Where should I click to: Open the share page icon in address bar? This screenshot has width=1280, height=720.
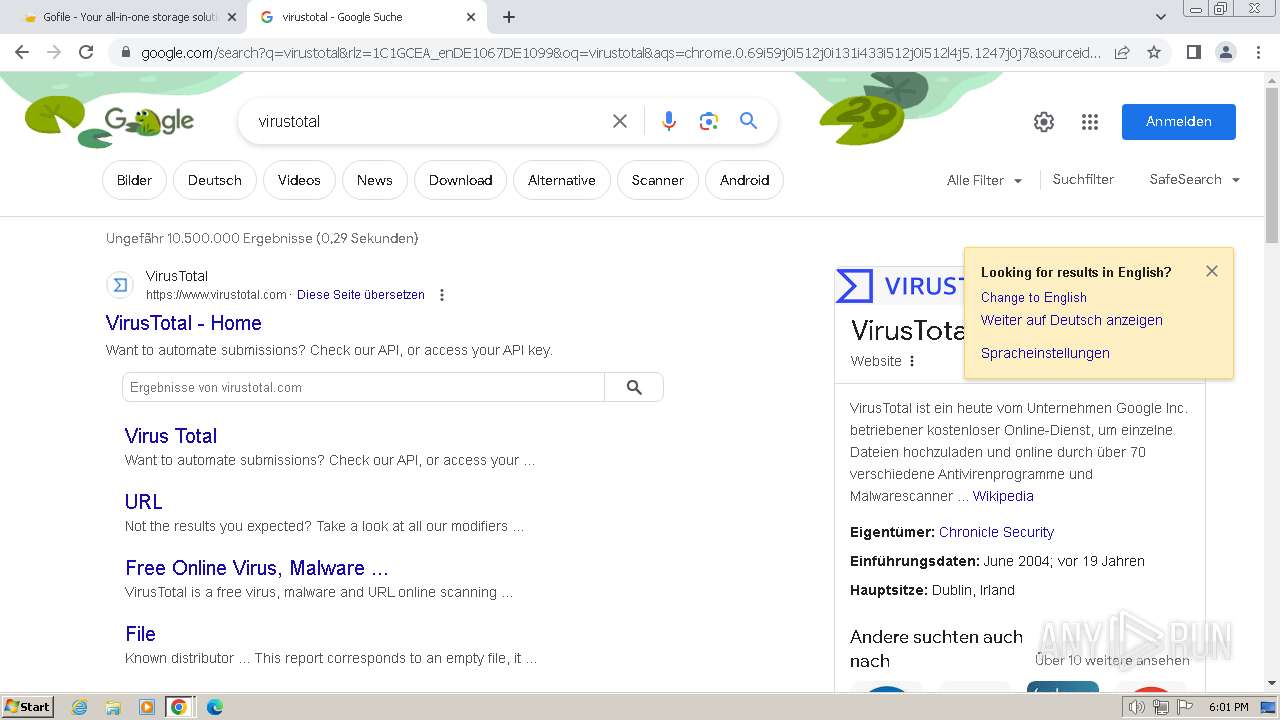tap(1122, 52)
